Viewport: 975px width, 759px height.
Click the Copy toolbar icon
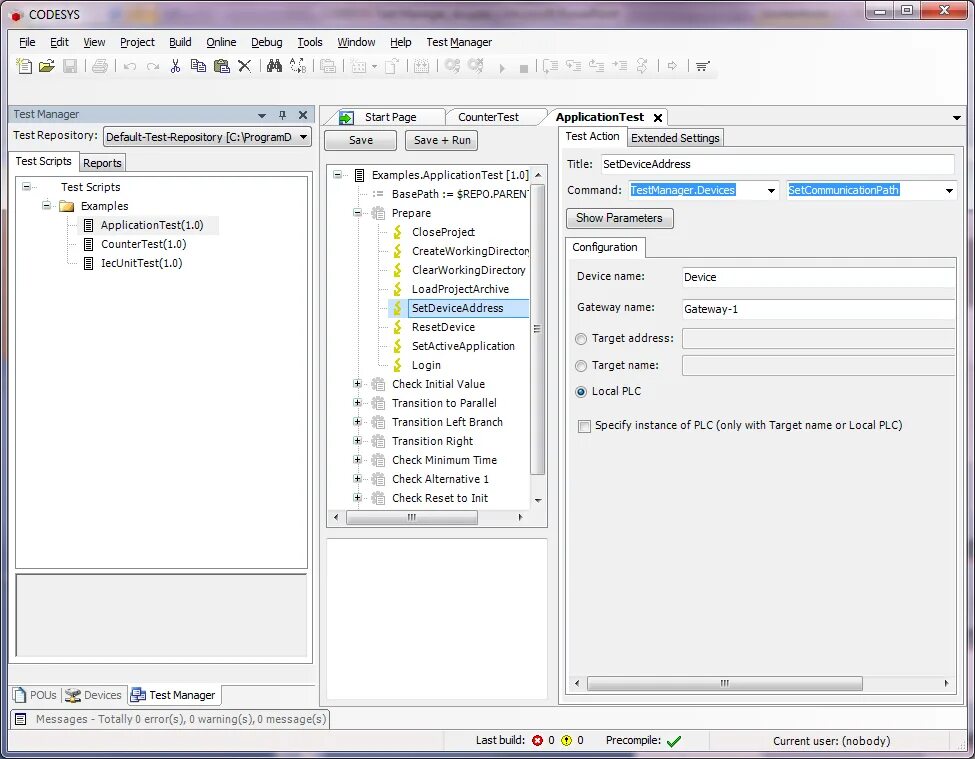(198, 66)
